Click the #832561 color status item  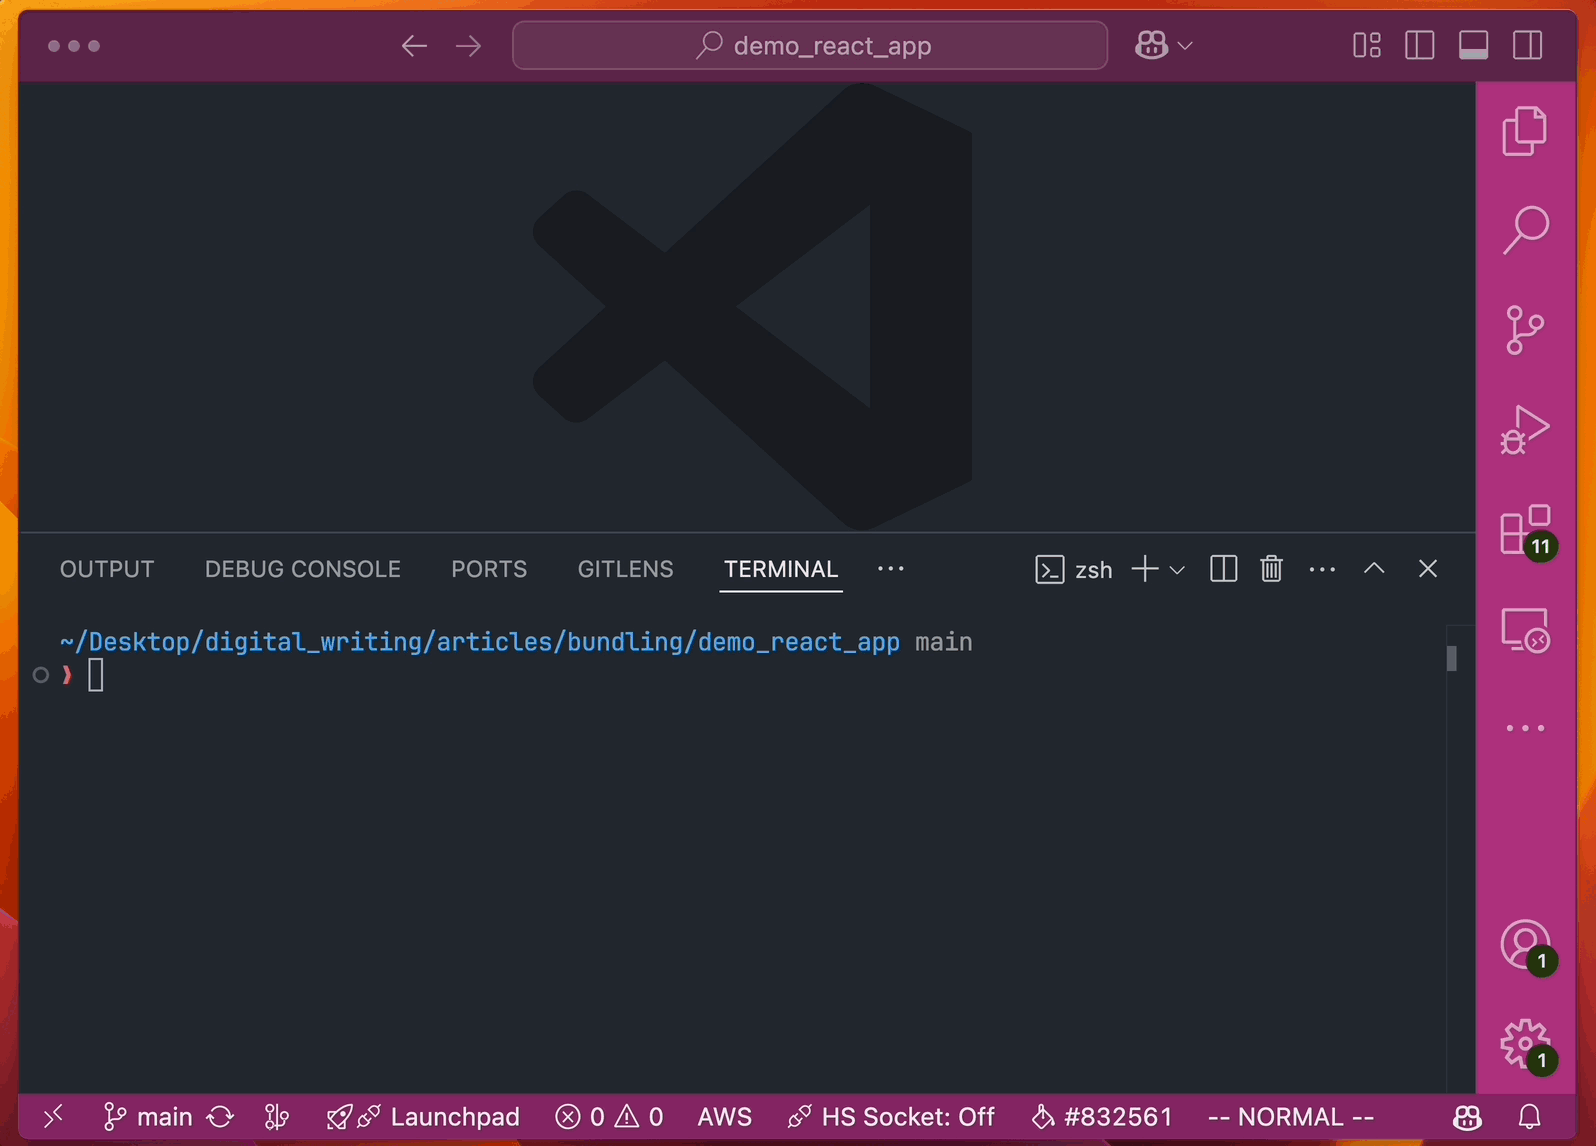(1101, 1116)
